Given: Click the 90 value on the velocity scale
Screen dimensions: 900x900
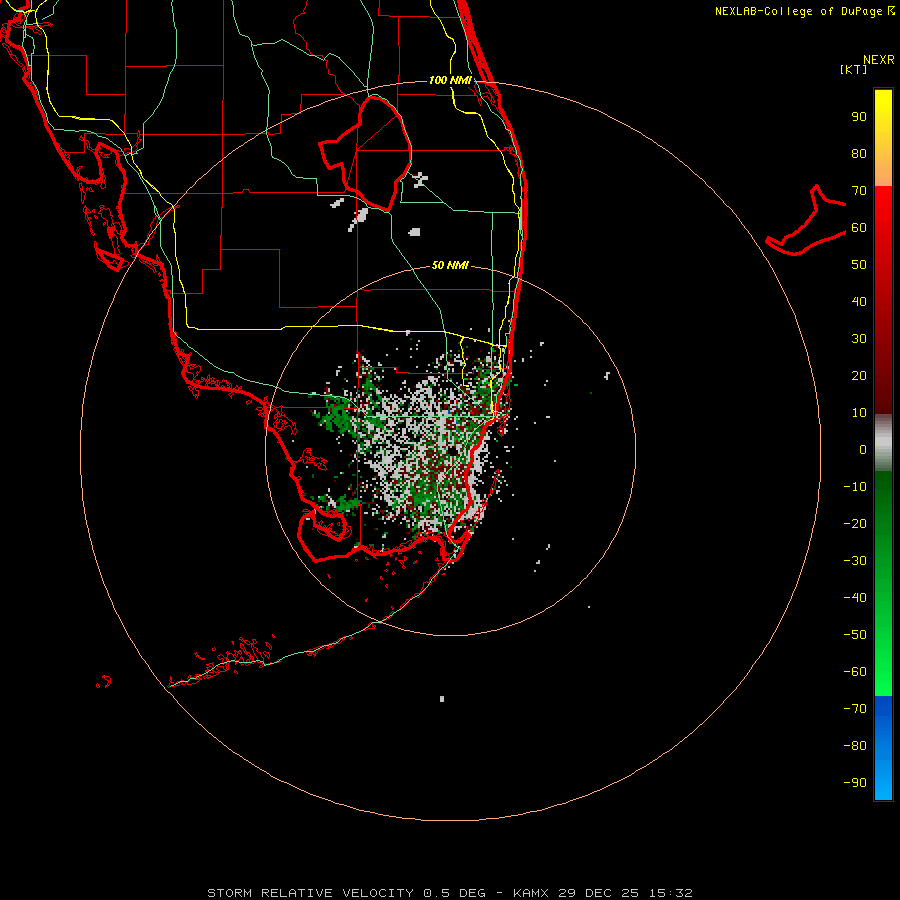Looking at the screenshot, I should coord(859,117).
